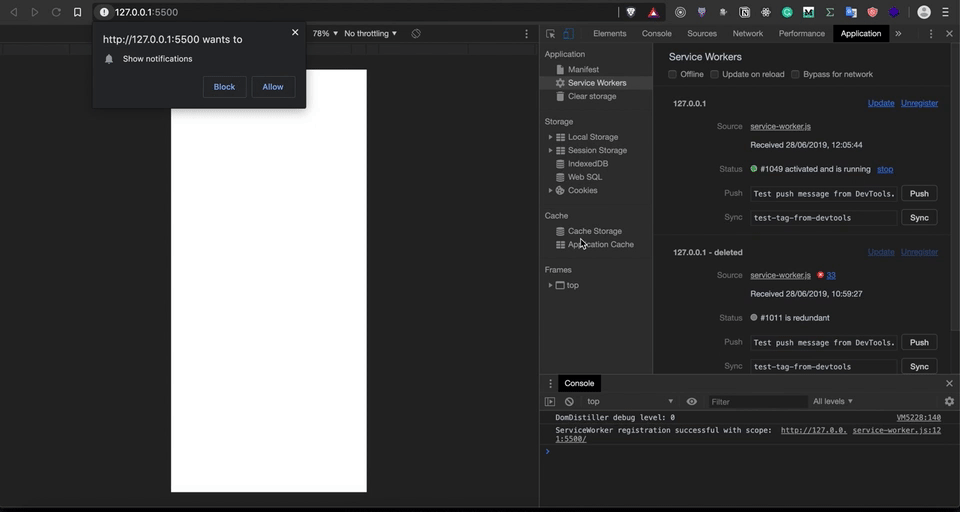Expand Local Storage tree node
This screenshot has width=960, height=512.
coord(550,137)
